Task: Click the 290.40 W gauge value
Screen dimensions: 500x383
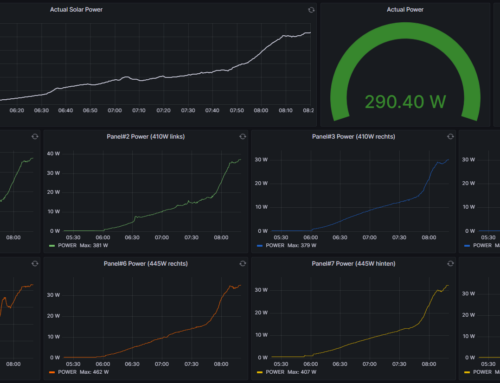Action: (x=405, y=102)
